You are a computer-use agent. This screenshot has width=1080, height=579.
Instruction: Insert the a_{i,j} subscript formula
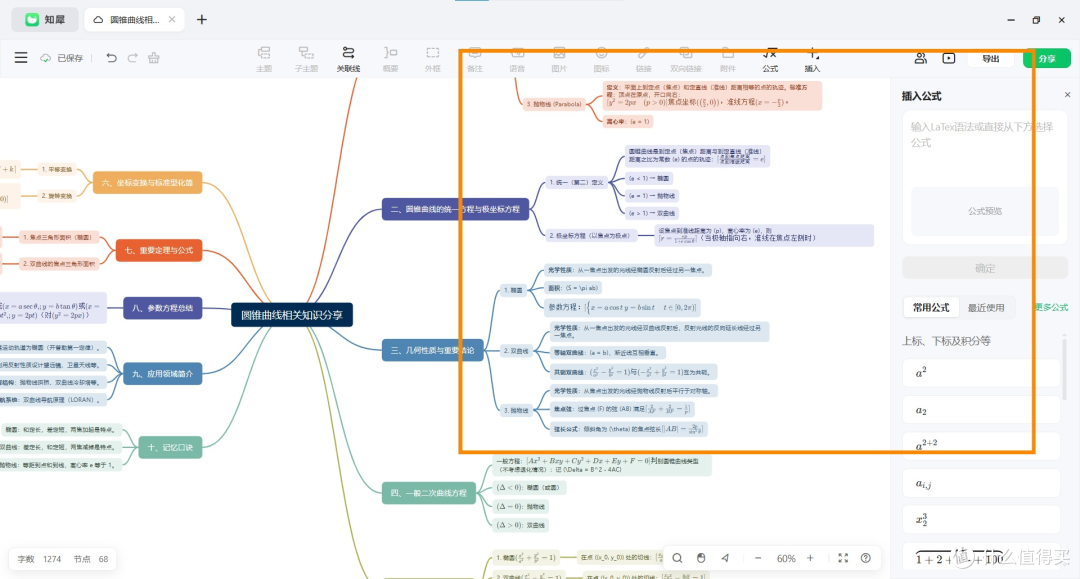point(982,483)
